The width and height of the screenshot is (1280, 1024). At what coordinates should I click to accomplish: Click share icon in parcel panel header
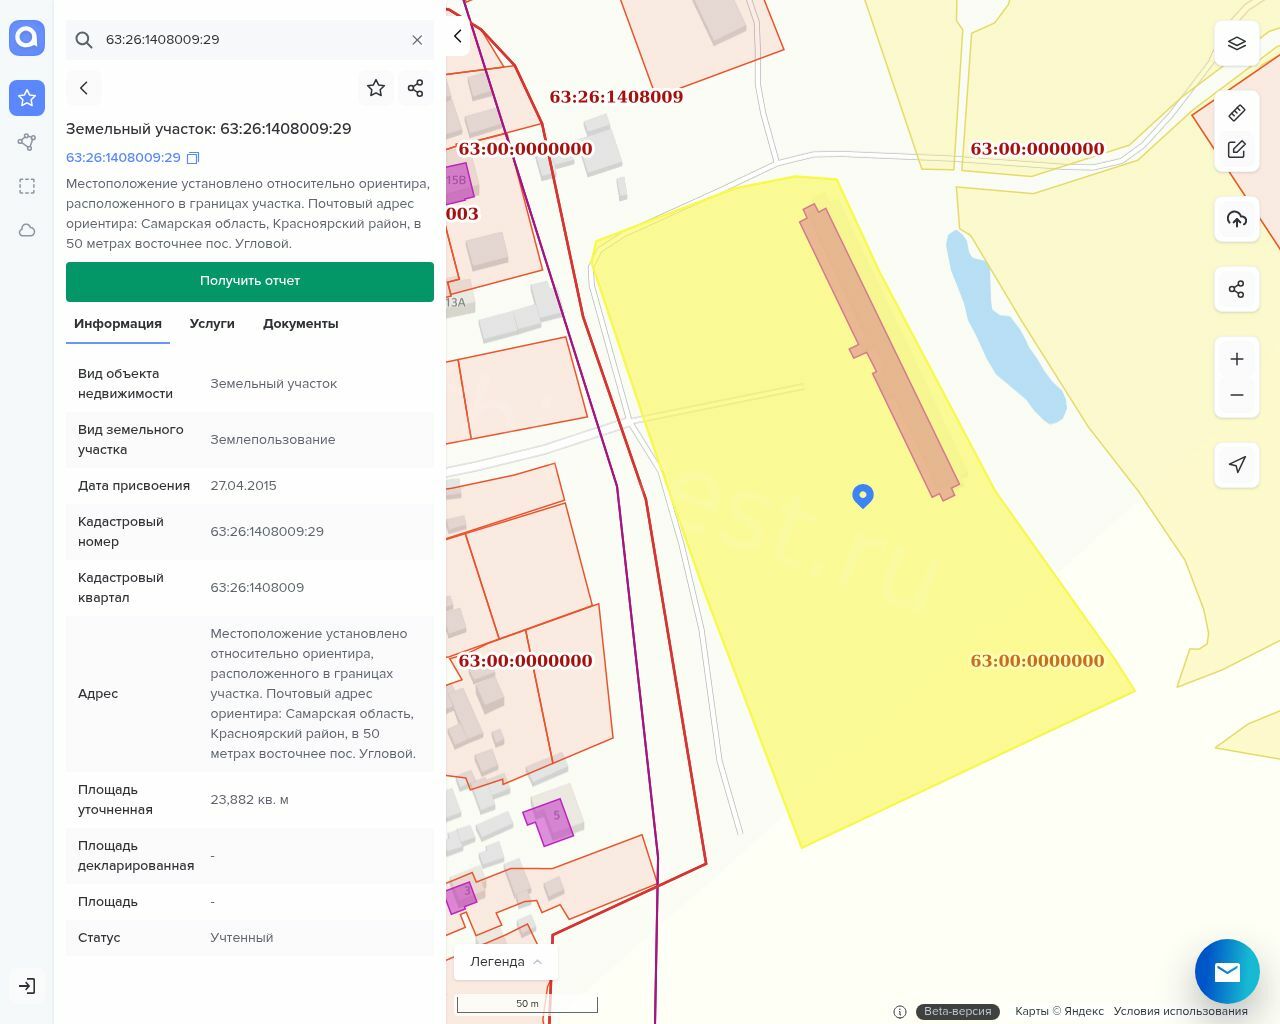coord(416,88)
